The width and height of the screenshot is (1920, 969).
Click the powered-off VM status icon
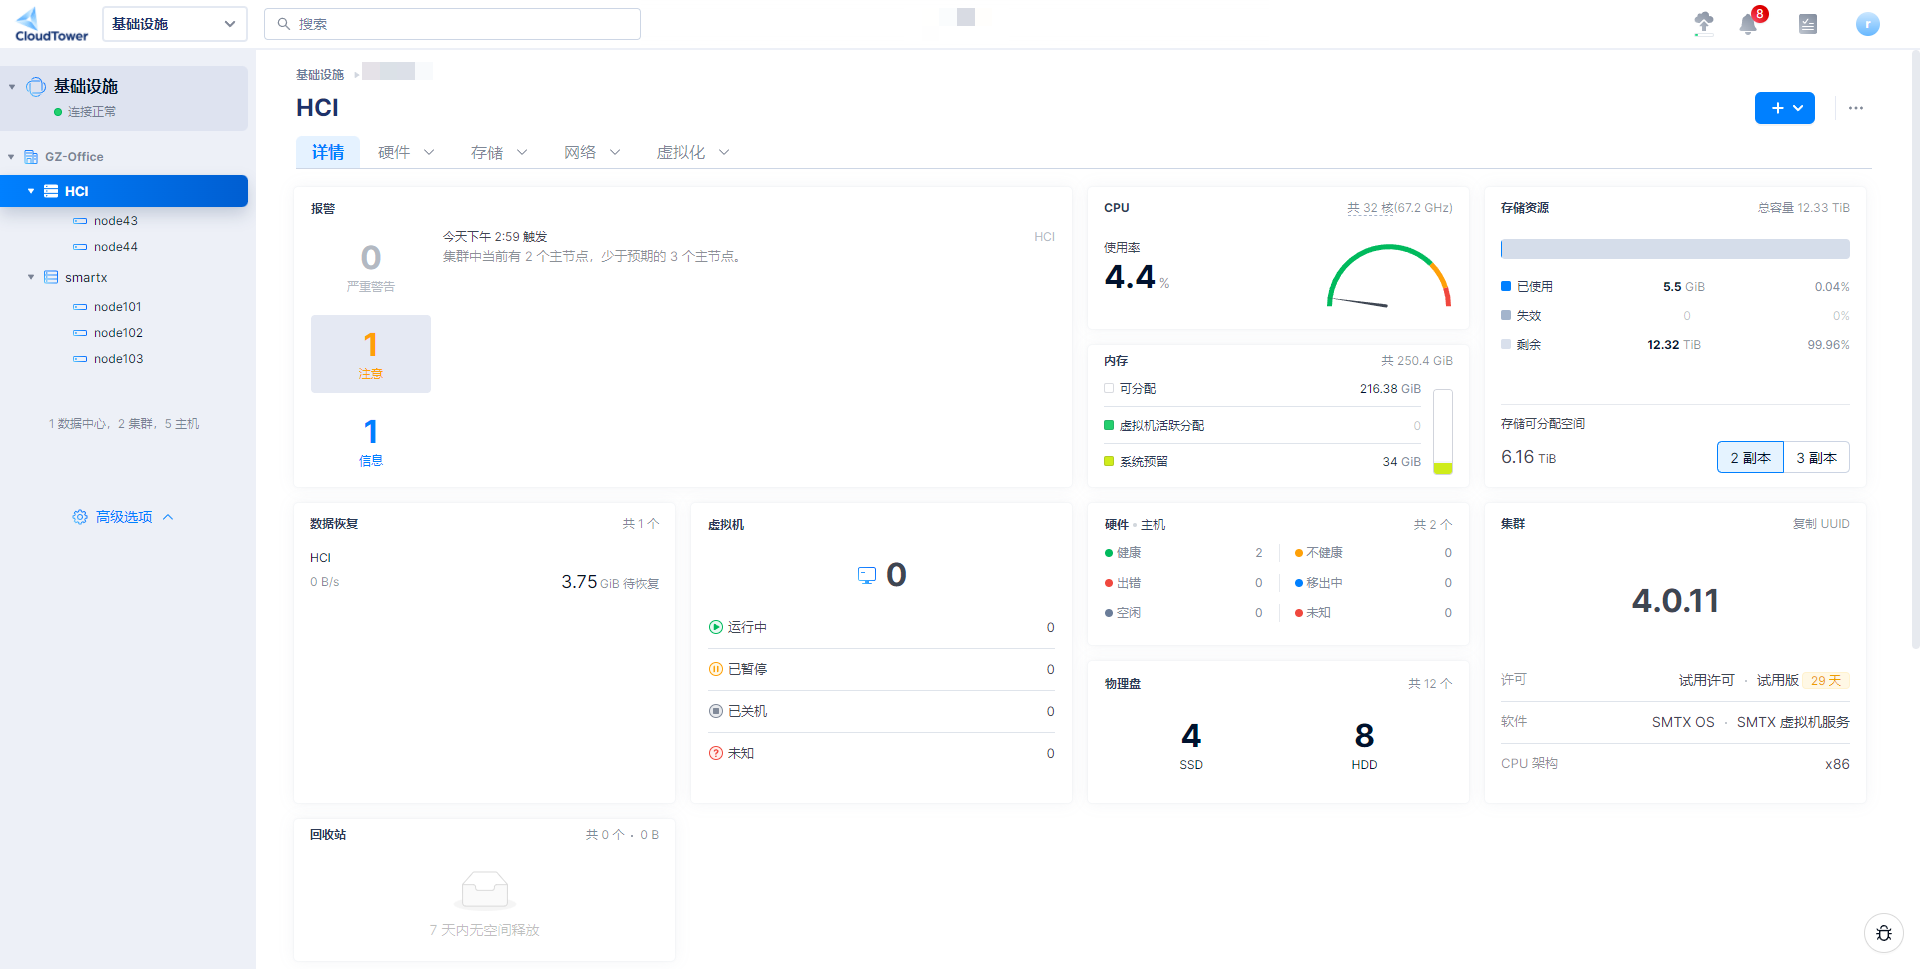click(716, 711)
